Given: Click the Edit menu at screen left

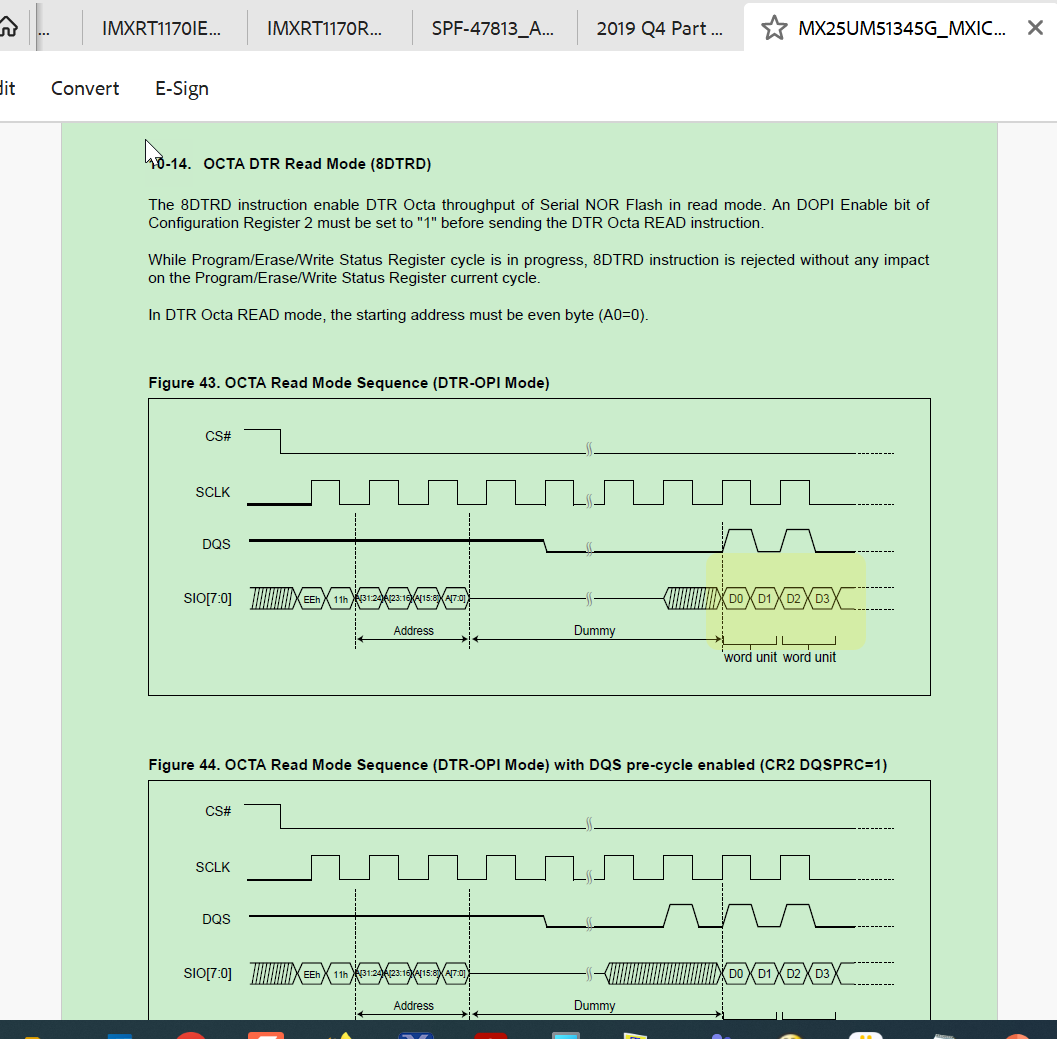Looking at the screenshot, I should pyautogui.click(x=8, y=88).
